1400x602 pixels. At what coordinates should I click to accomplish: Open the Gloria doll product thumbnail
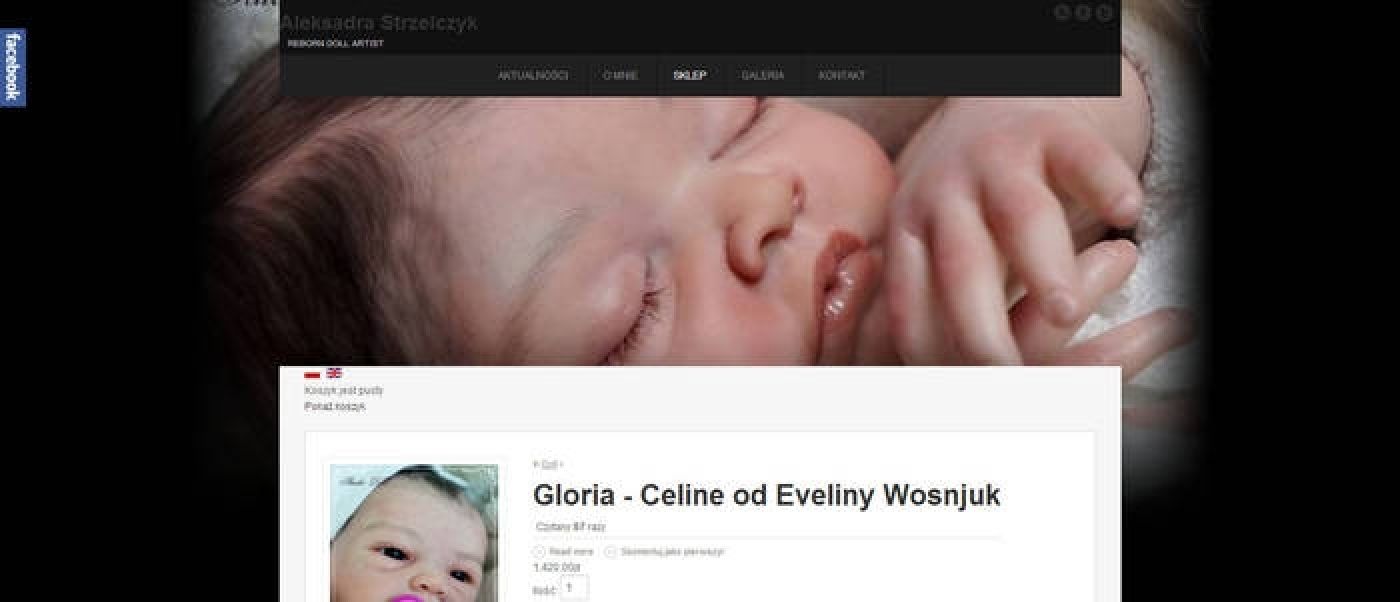click(x=414, y=533)
